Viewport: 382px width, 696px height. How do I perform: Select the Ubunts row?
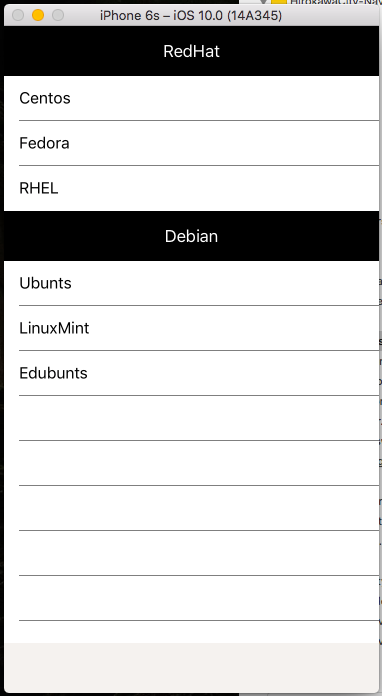[x=191, y=283]
